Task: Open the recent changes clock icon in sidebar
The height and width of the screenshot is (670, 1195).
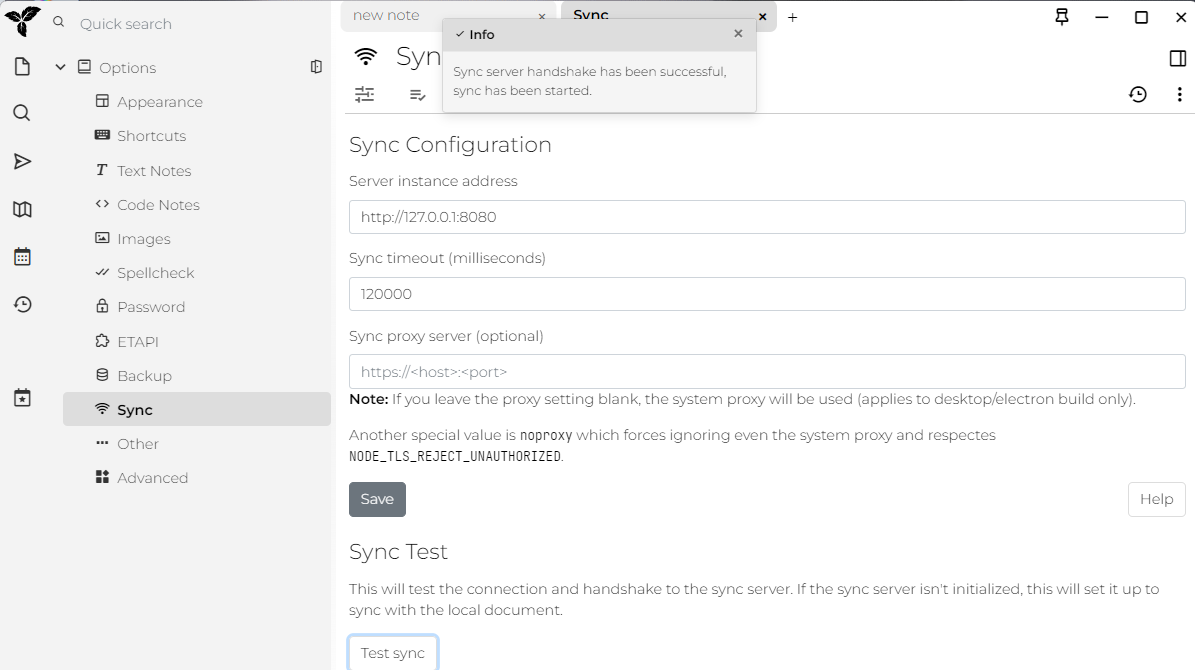Action: click(x=22, y=304)
